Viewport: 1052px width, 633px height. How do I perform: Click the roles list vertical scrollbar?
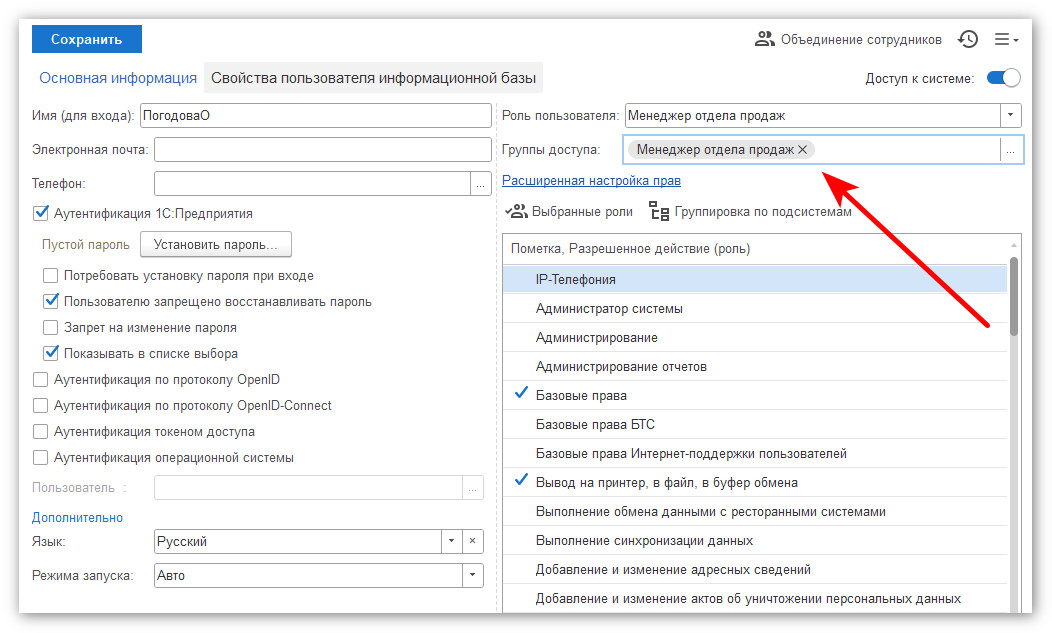[1014, 296]
